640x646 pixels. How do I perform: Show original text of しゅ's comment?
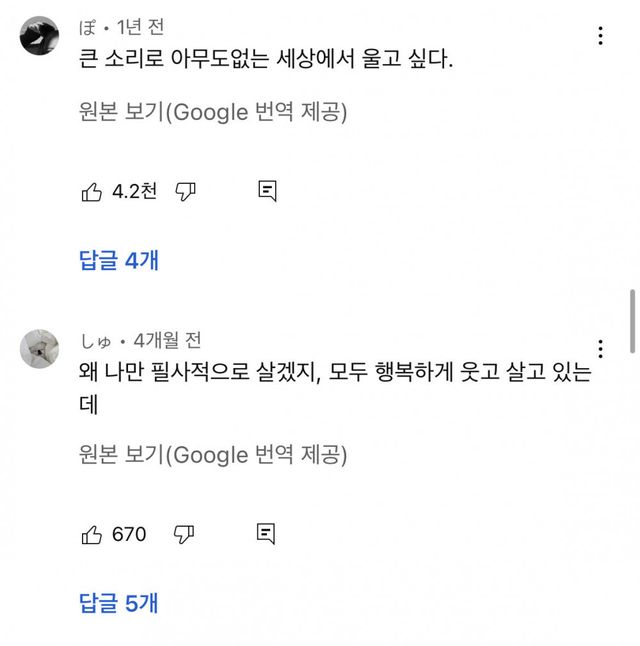[212, 455]
